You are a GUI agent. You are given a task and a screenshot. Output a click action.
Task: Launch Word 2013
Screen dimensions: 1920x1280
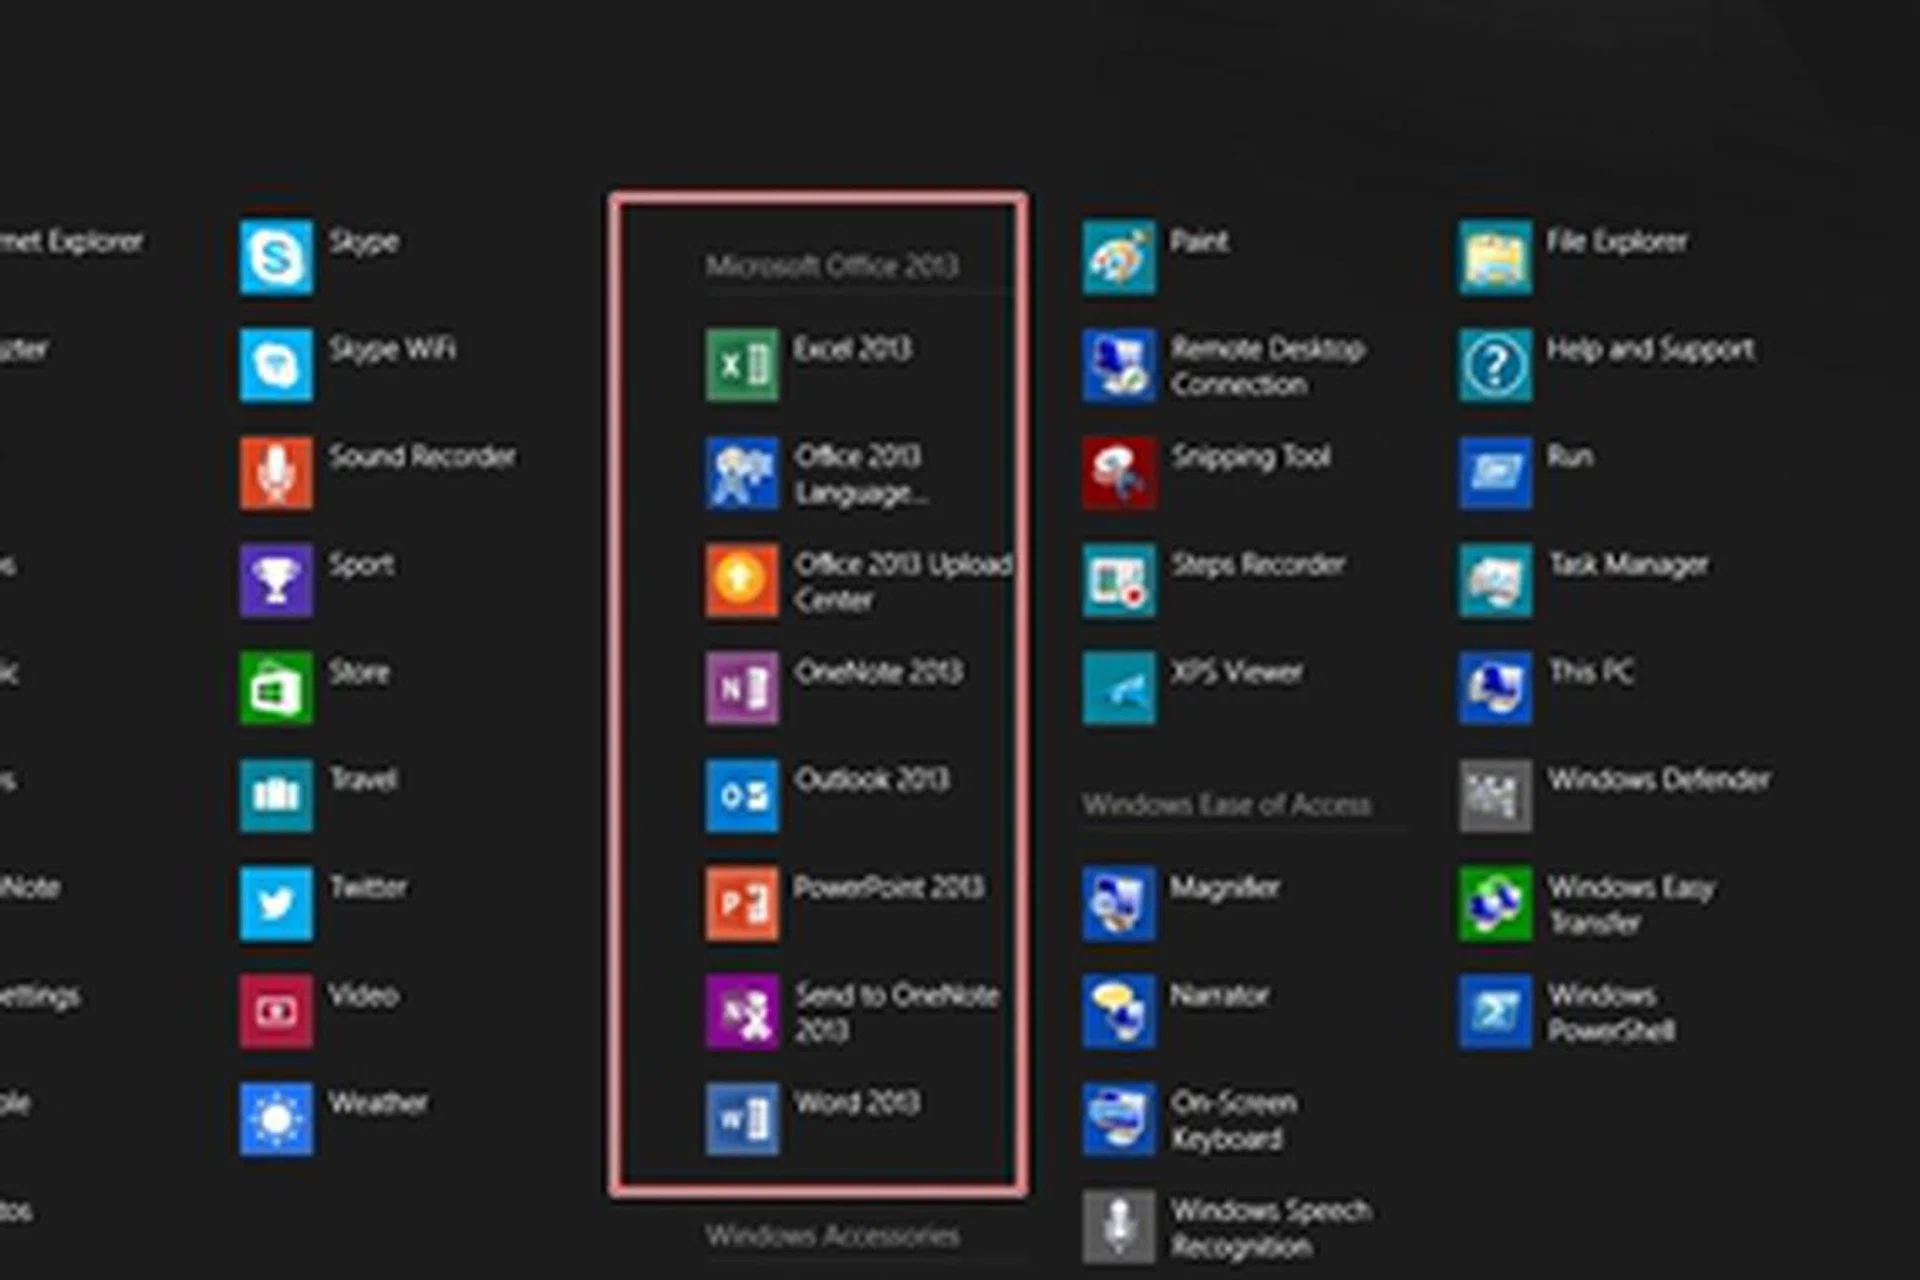[858, 1103]
